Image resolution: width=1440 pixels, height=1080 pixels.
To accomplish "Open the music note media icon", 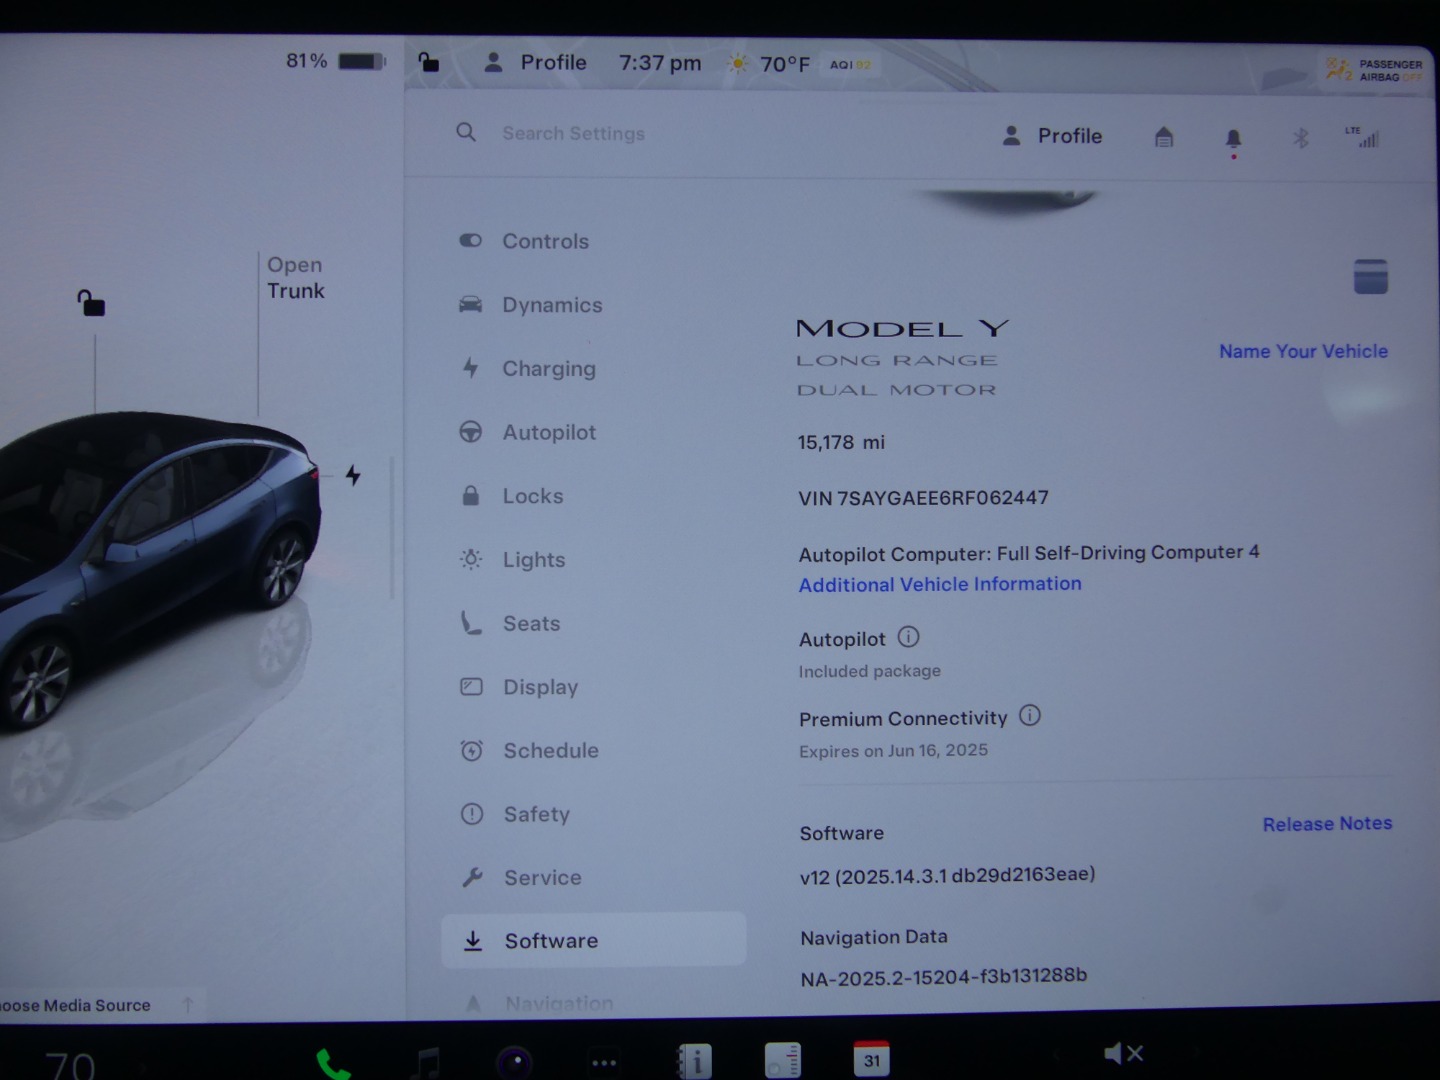I will pos(427,1062).
